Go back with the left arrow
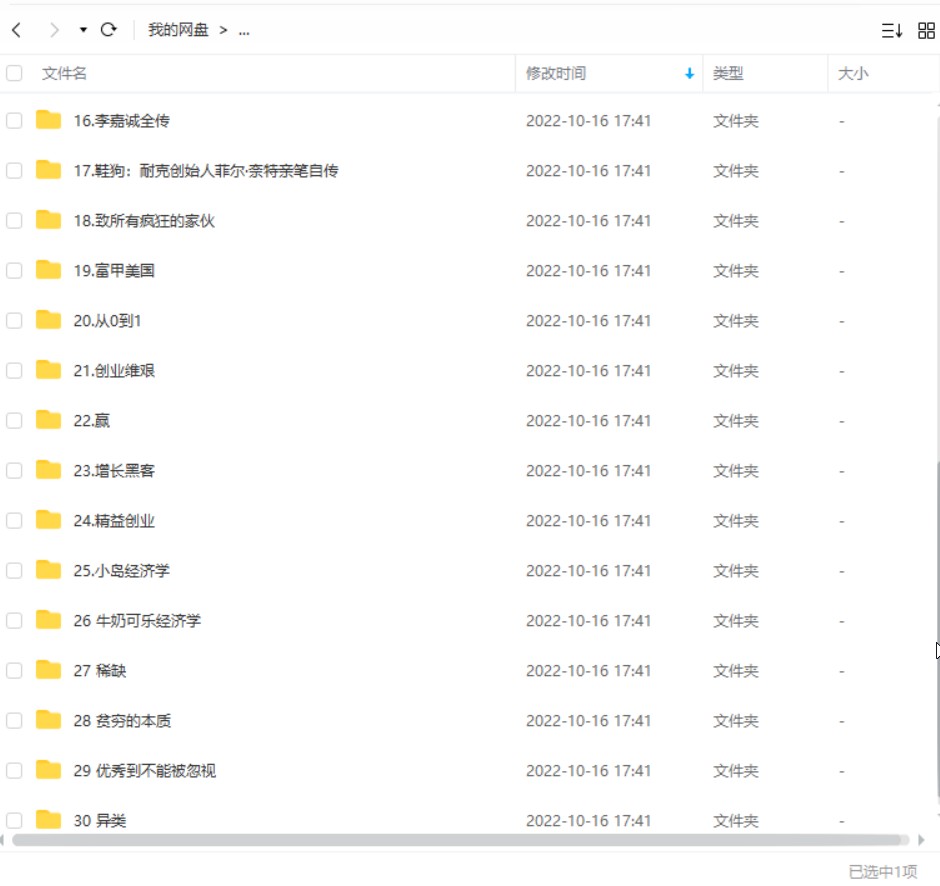This screenshot has height=886, width=940. coord(17,30)
